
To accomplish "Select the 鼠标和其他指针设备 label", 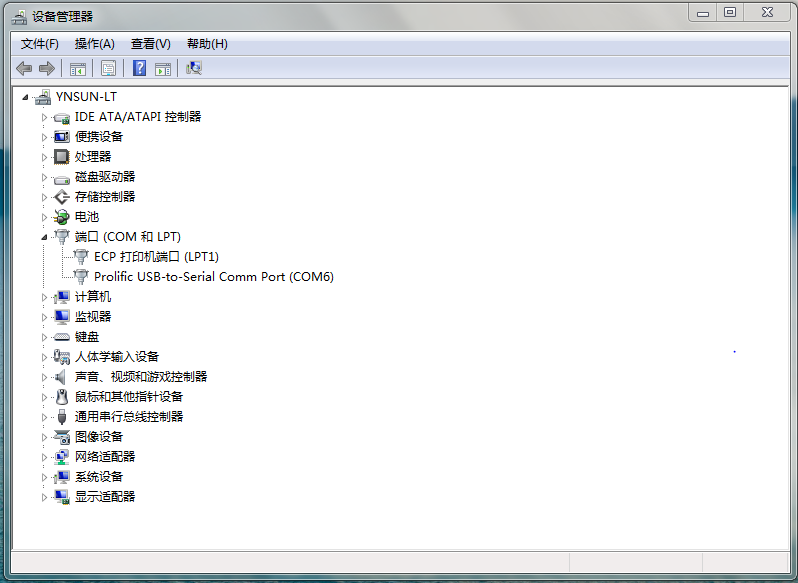I will click(129, 397).
